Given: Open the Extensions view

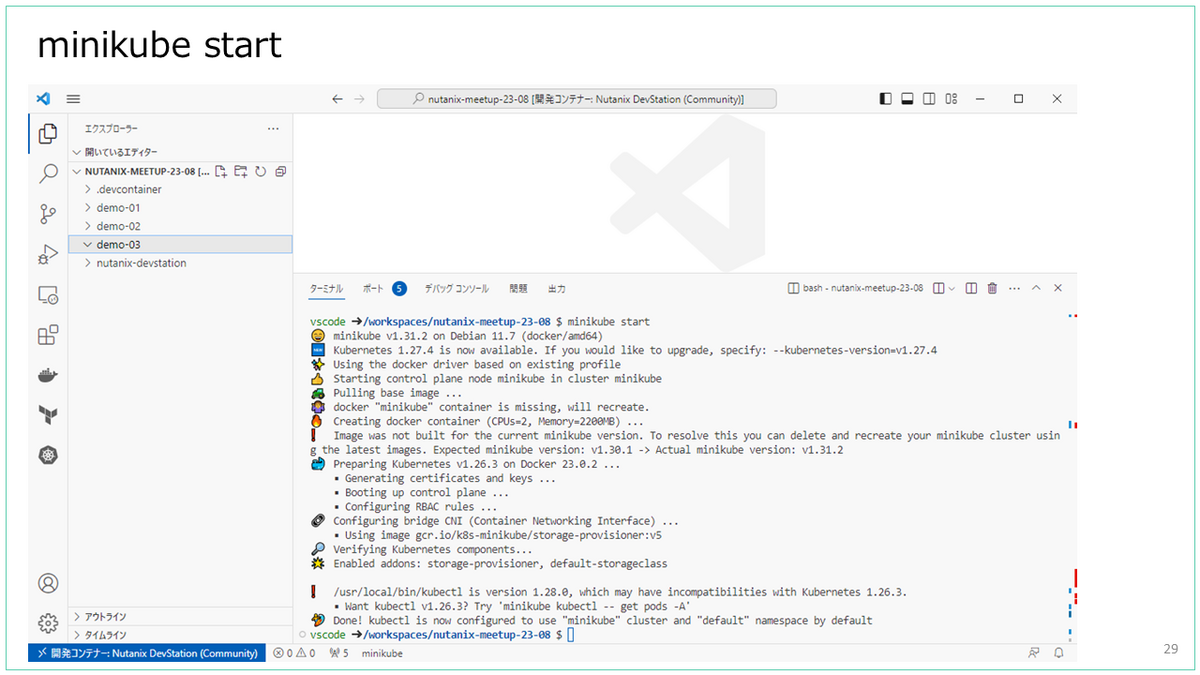Looking at the screenshot, I should point(47,335).
